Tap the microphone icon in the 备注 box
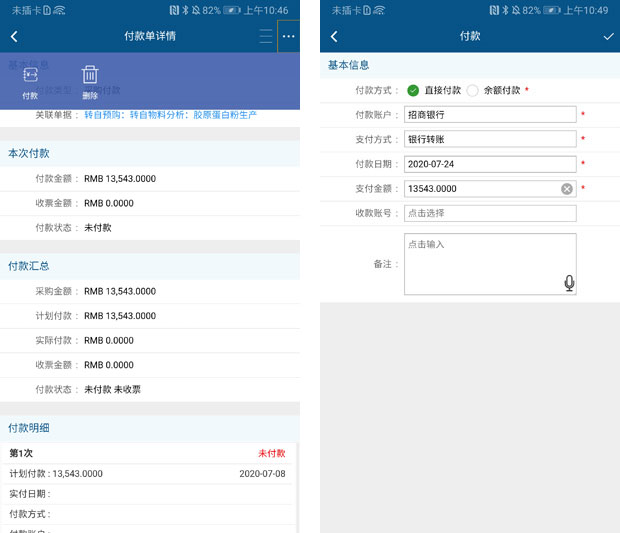The height and width of the screenshot is (533, 620). click(x=569, y=283)
